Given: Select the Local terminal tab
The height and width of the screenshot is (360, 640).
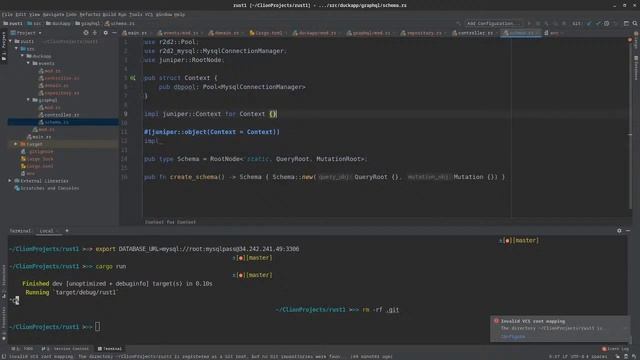Looking at the screenshot, I should tap(47, 231).
